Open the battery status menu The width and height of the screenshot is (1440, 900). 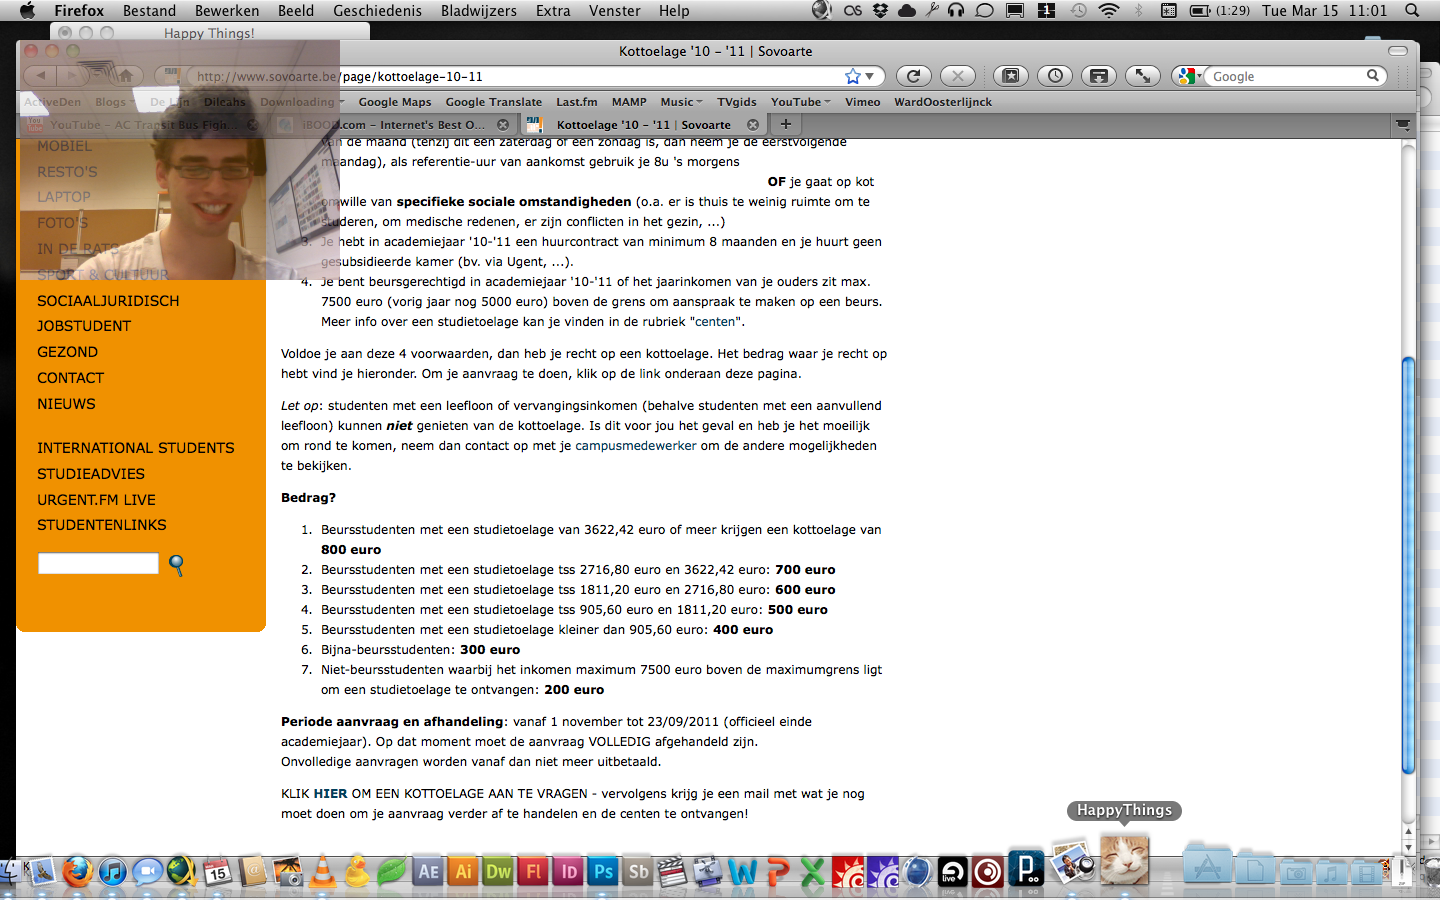tap(1220, 10)
